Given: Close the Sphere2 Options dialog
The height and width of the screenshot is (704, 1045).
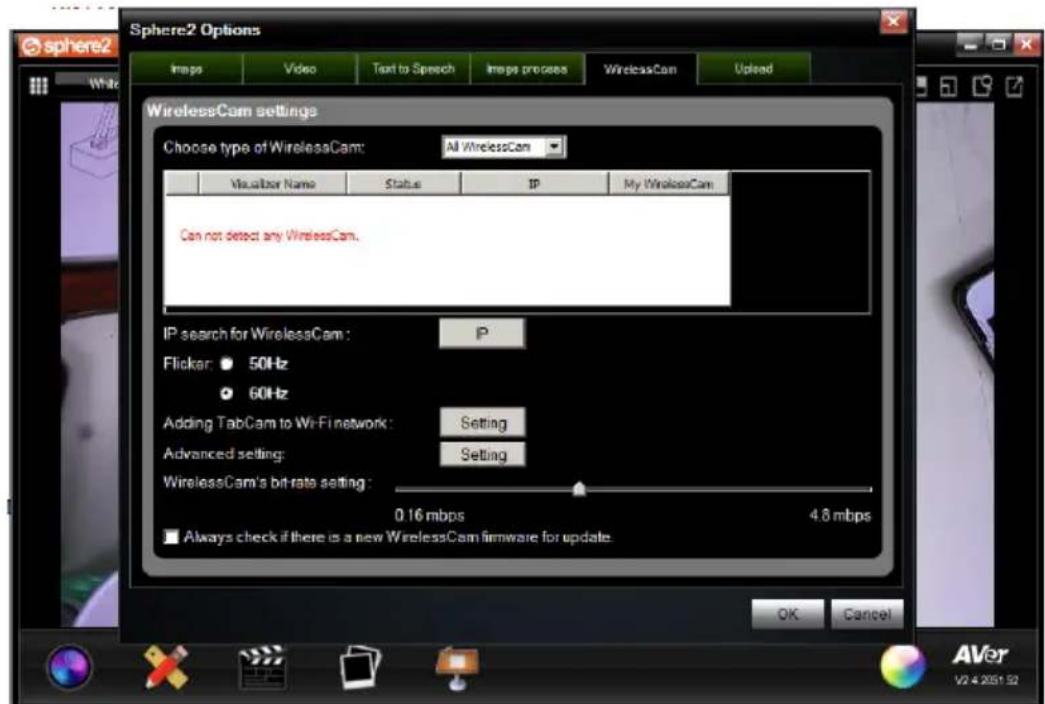Looking at the screenshot, I should tap(894, 22).
